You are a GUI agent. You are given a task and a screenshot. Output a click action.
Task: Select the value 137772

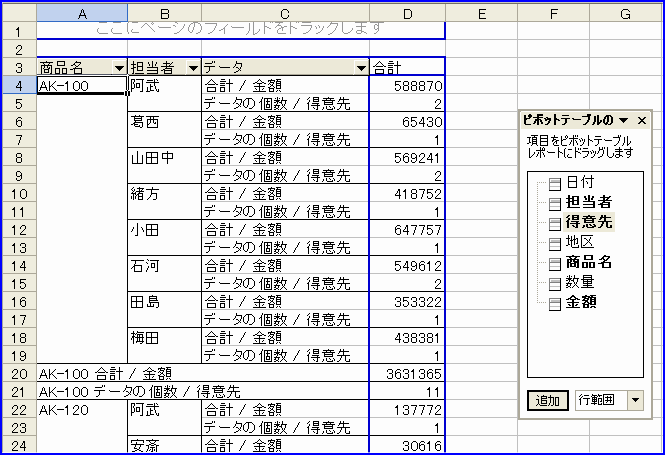click(407, 410)
